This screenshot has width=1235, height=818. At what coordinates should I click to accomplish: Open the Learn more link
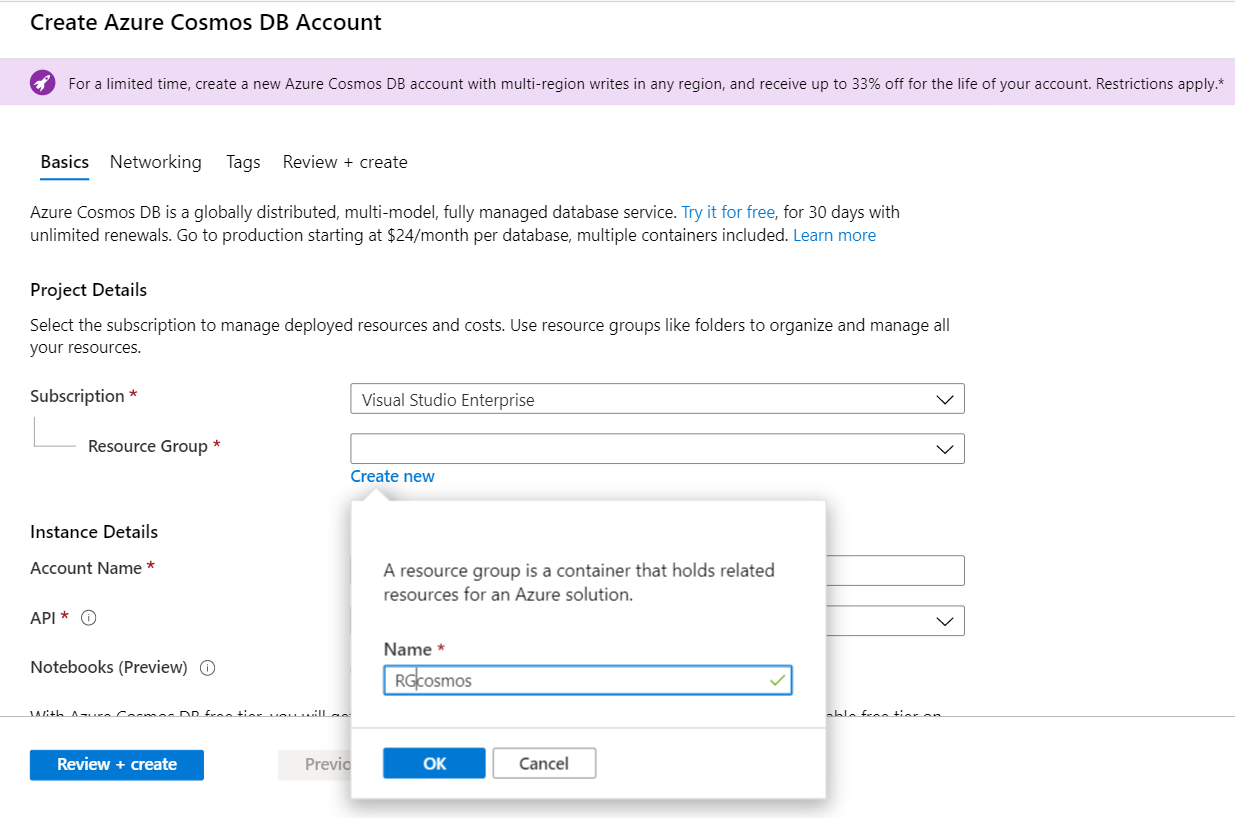coord(834,235)
